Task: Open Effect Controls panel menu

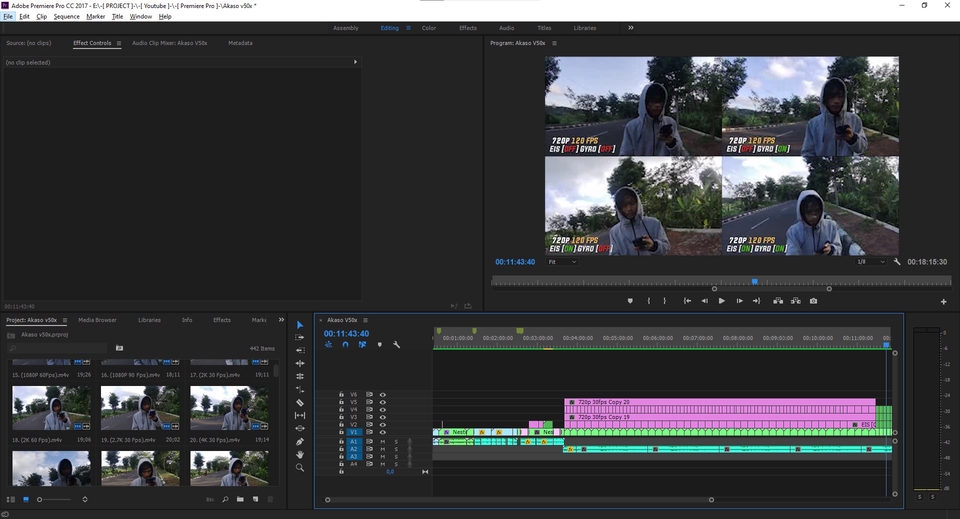Action: pyautogui.click(x=119, y=43)
